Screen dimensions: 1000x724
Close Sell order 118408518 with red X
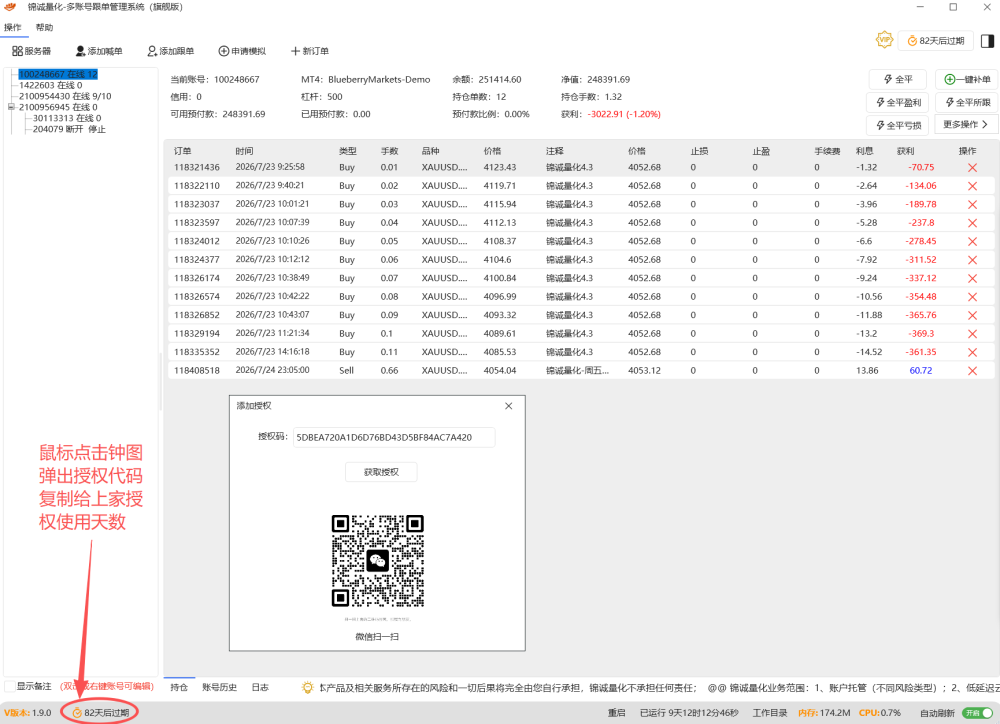(972, 371)
